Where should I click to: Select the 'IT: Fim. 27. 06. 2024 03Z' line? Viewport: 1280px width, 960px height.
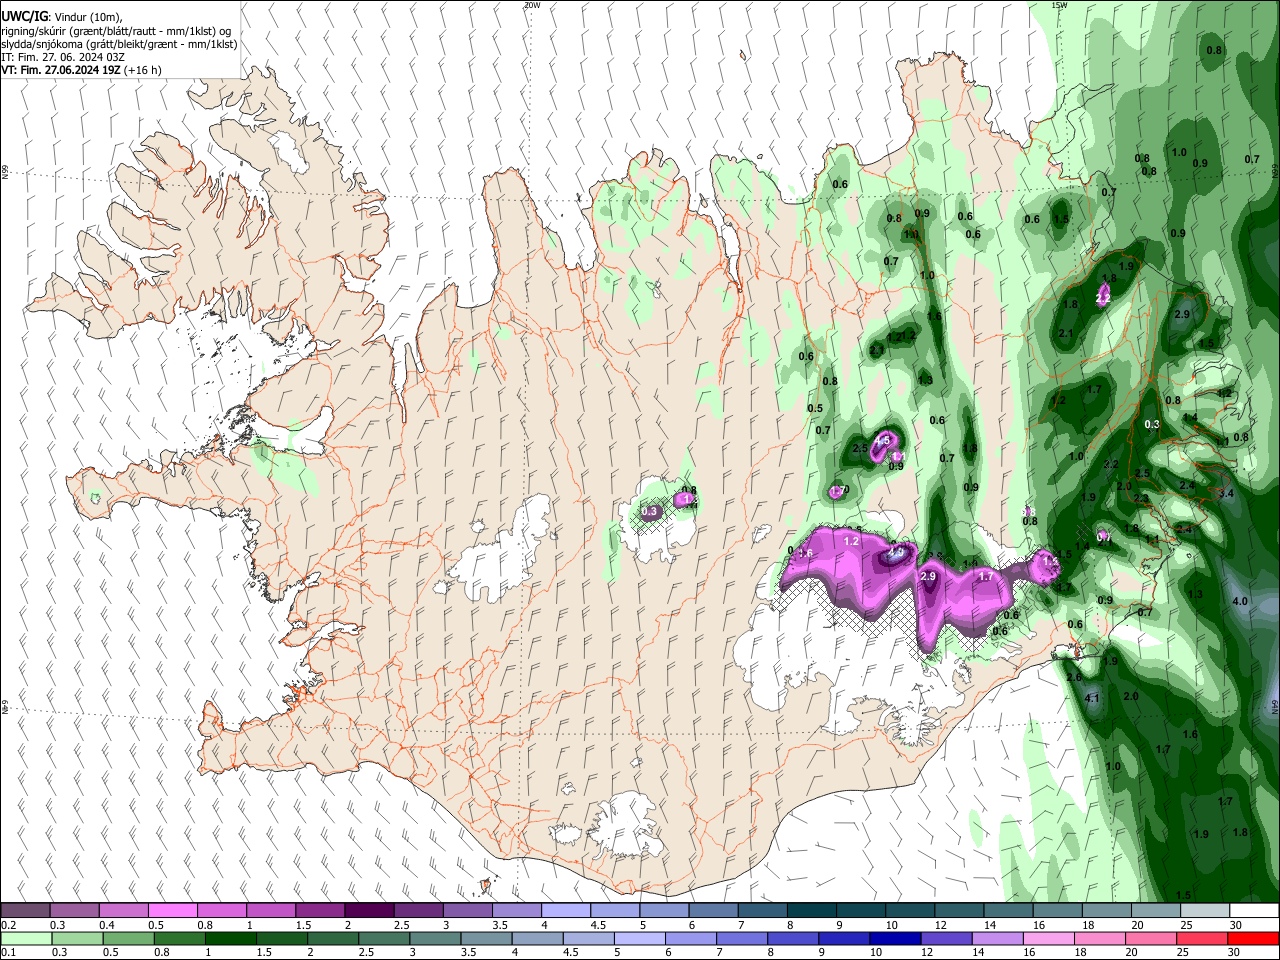coord(64,57)
